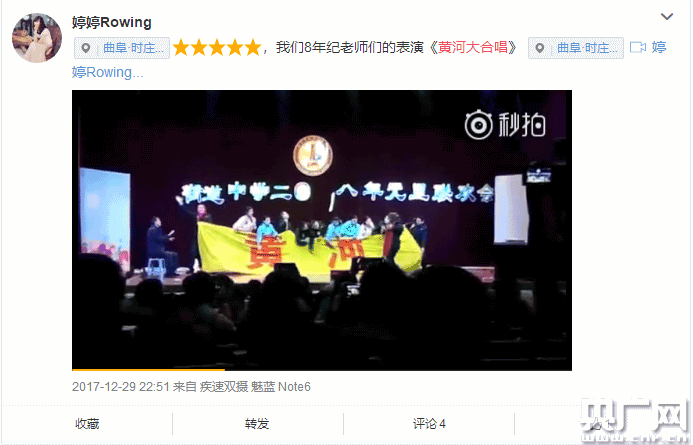
Task: Click the fifth yellow rating star
Action: [253, 48]
